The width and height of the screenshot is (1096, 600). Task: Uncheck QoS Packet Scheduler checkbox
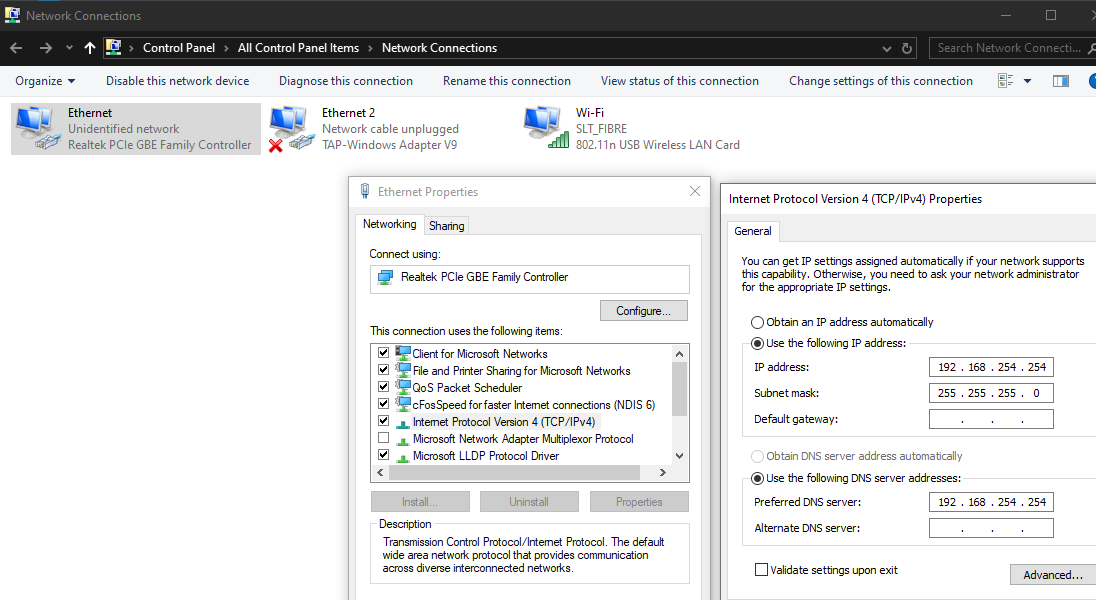point(383,386)
